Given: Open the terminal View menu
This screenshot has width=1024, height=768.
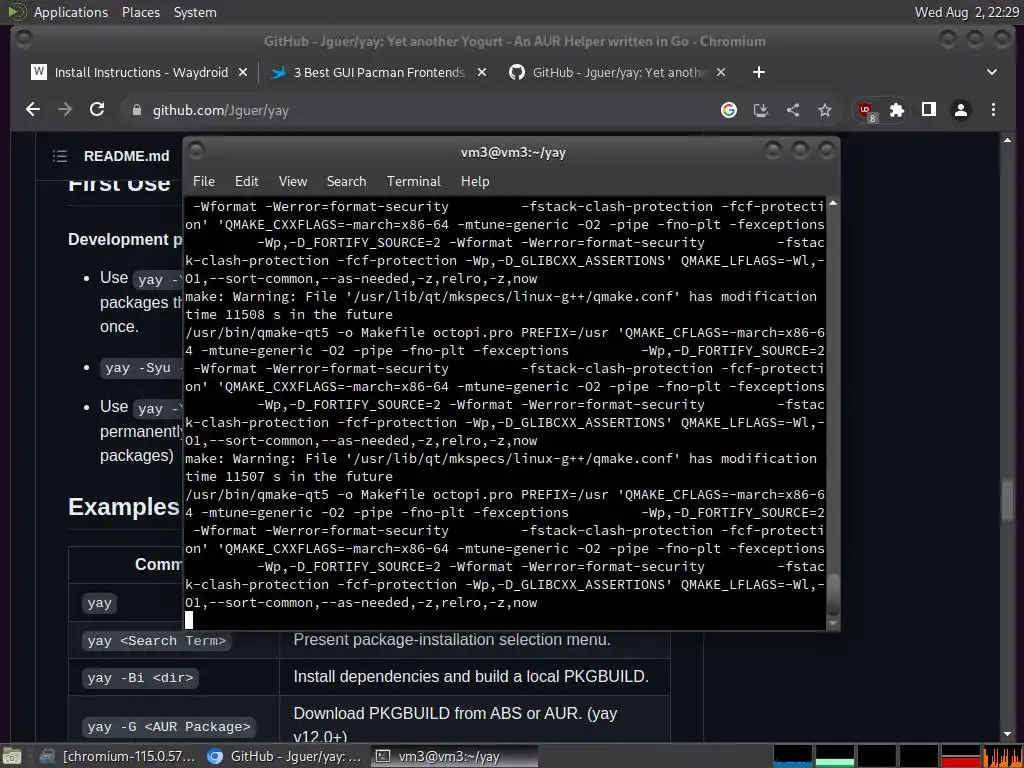Looking at the screenshot, I should click(293, 181).
